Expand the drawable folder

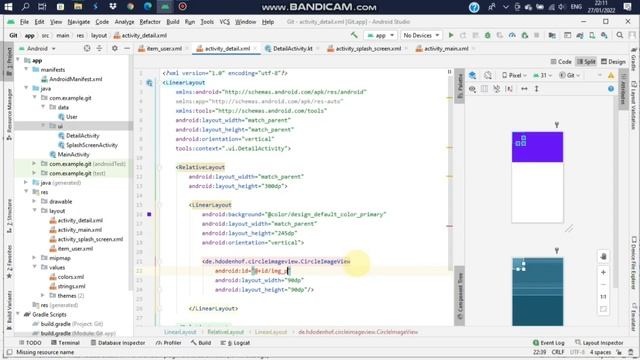35,201
